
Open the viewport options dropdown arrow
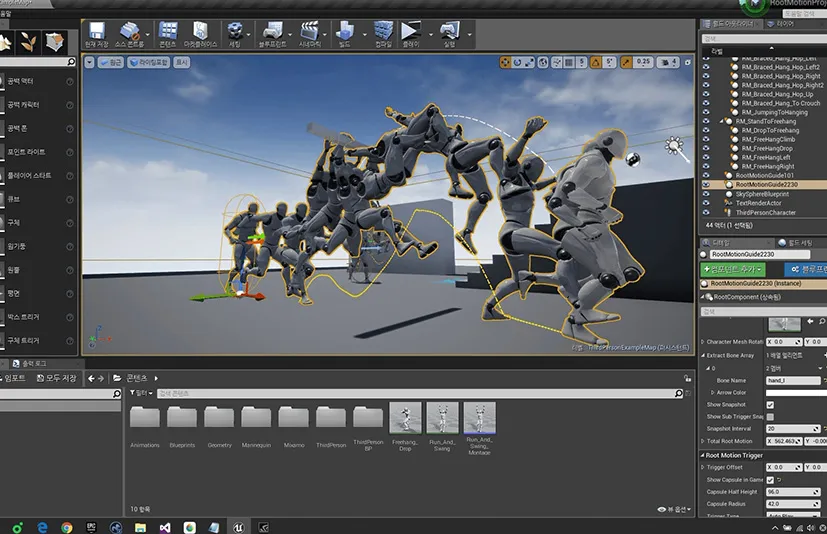(x=90, y=62)
